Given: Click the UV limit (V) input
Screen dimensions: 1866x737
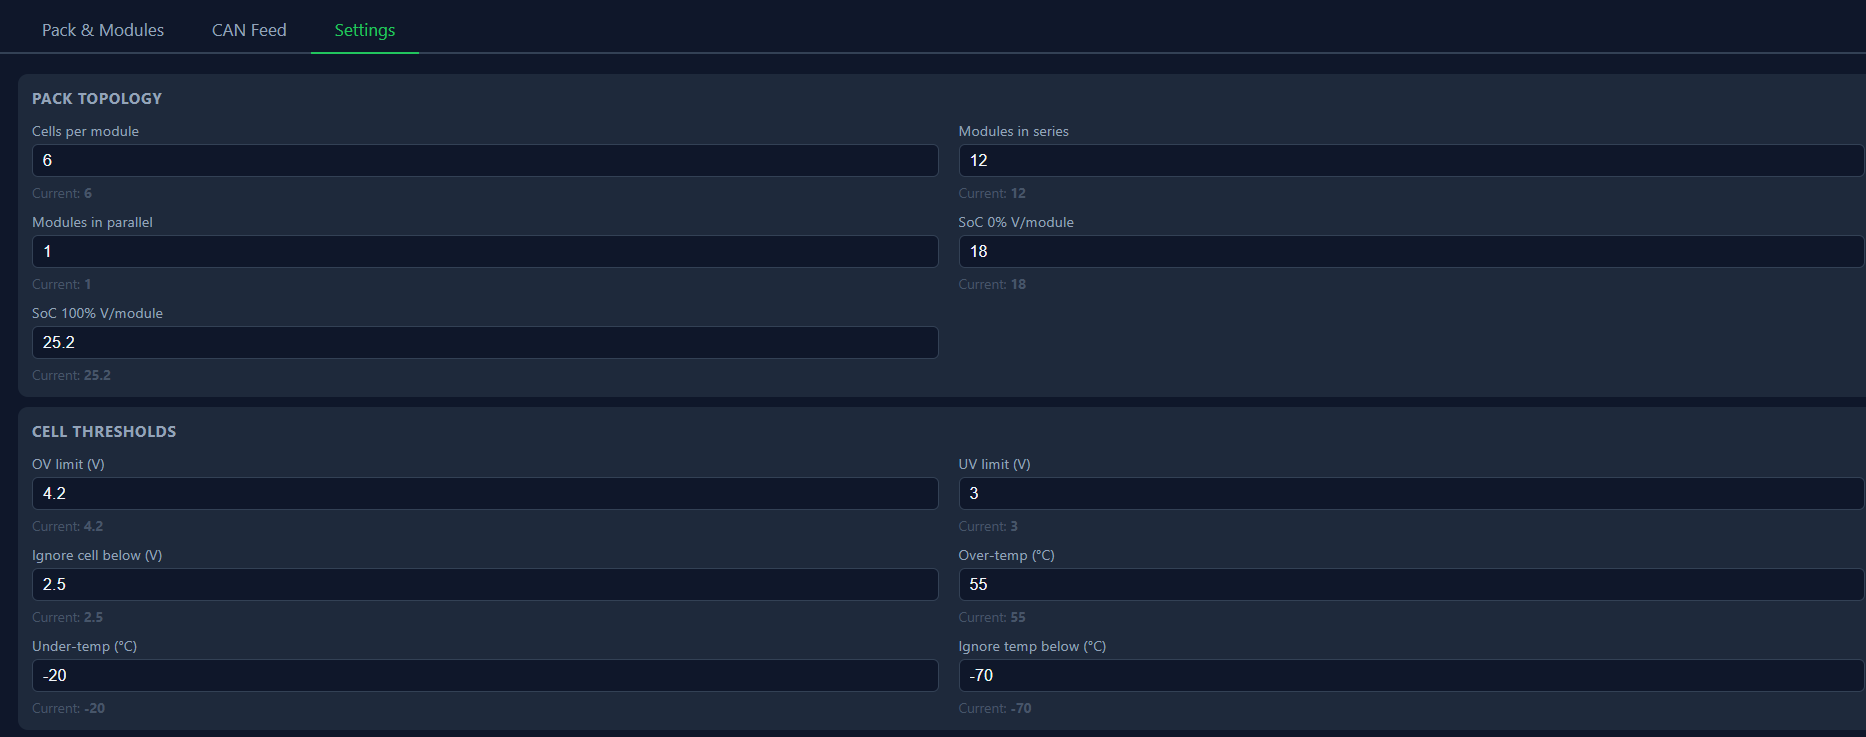Looking at the screenshot, I should [x=1410, y=494].
